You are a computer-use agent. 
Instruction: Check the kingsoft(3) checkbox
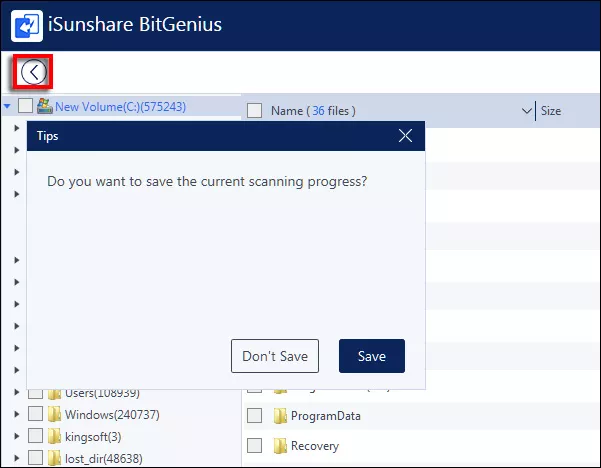36,436
